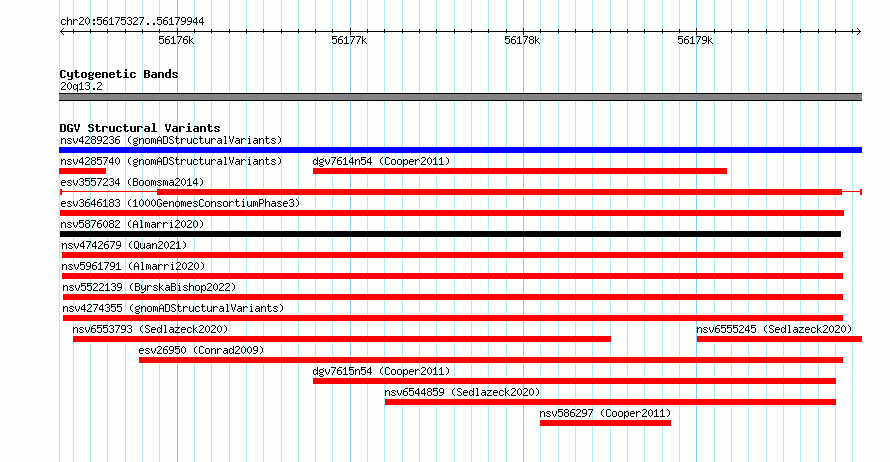Click the nsv4289236 gnomAD variant label
The height and width of the screenshot is (462, 890).
tap(171, 140)
